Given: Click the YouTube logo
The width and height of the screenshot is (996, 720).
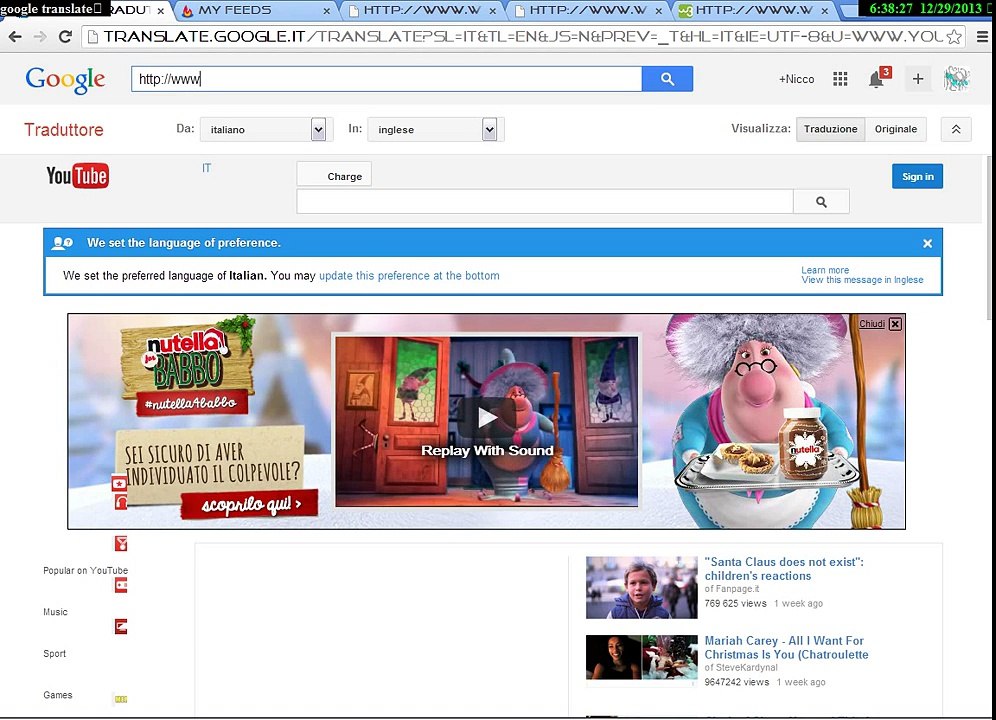Looking at the screenshot, I should [x=77, y=176].
